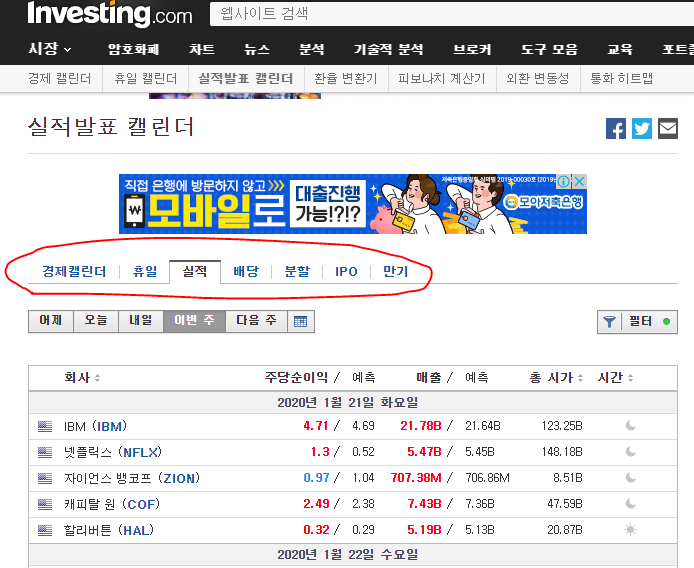694x568 pixels.
Task: Open the 암호화폐 menu
Action: [x=134, y=49]
